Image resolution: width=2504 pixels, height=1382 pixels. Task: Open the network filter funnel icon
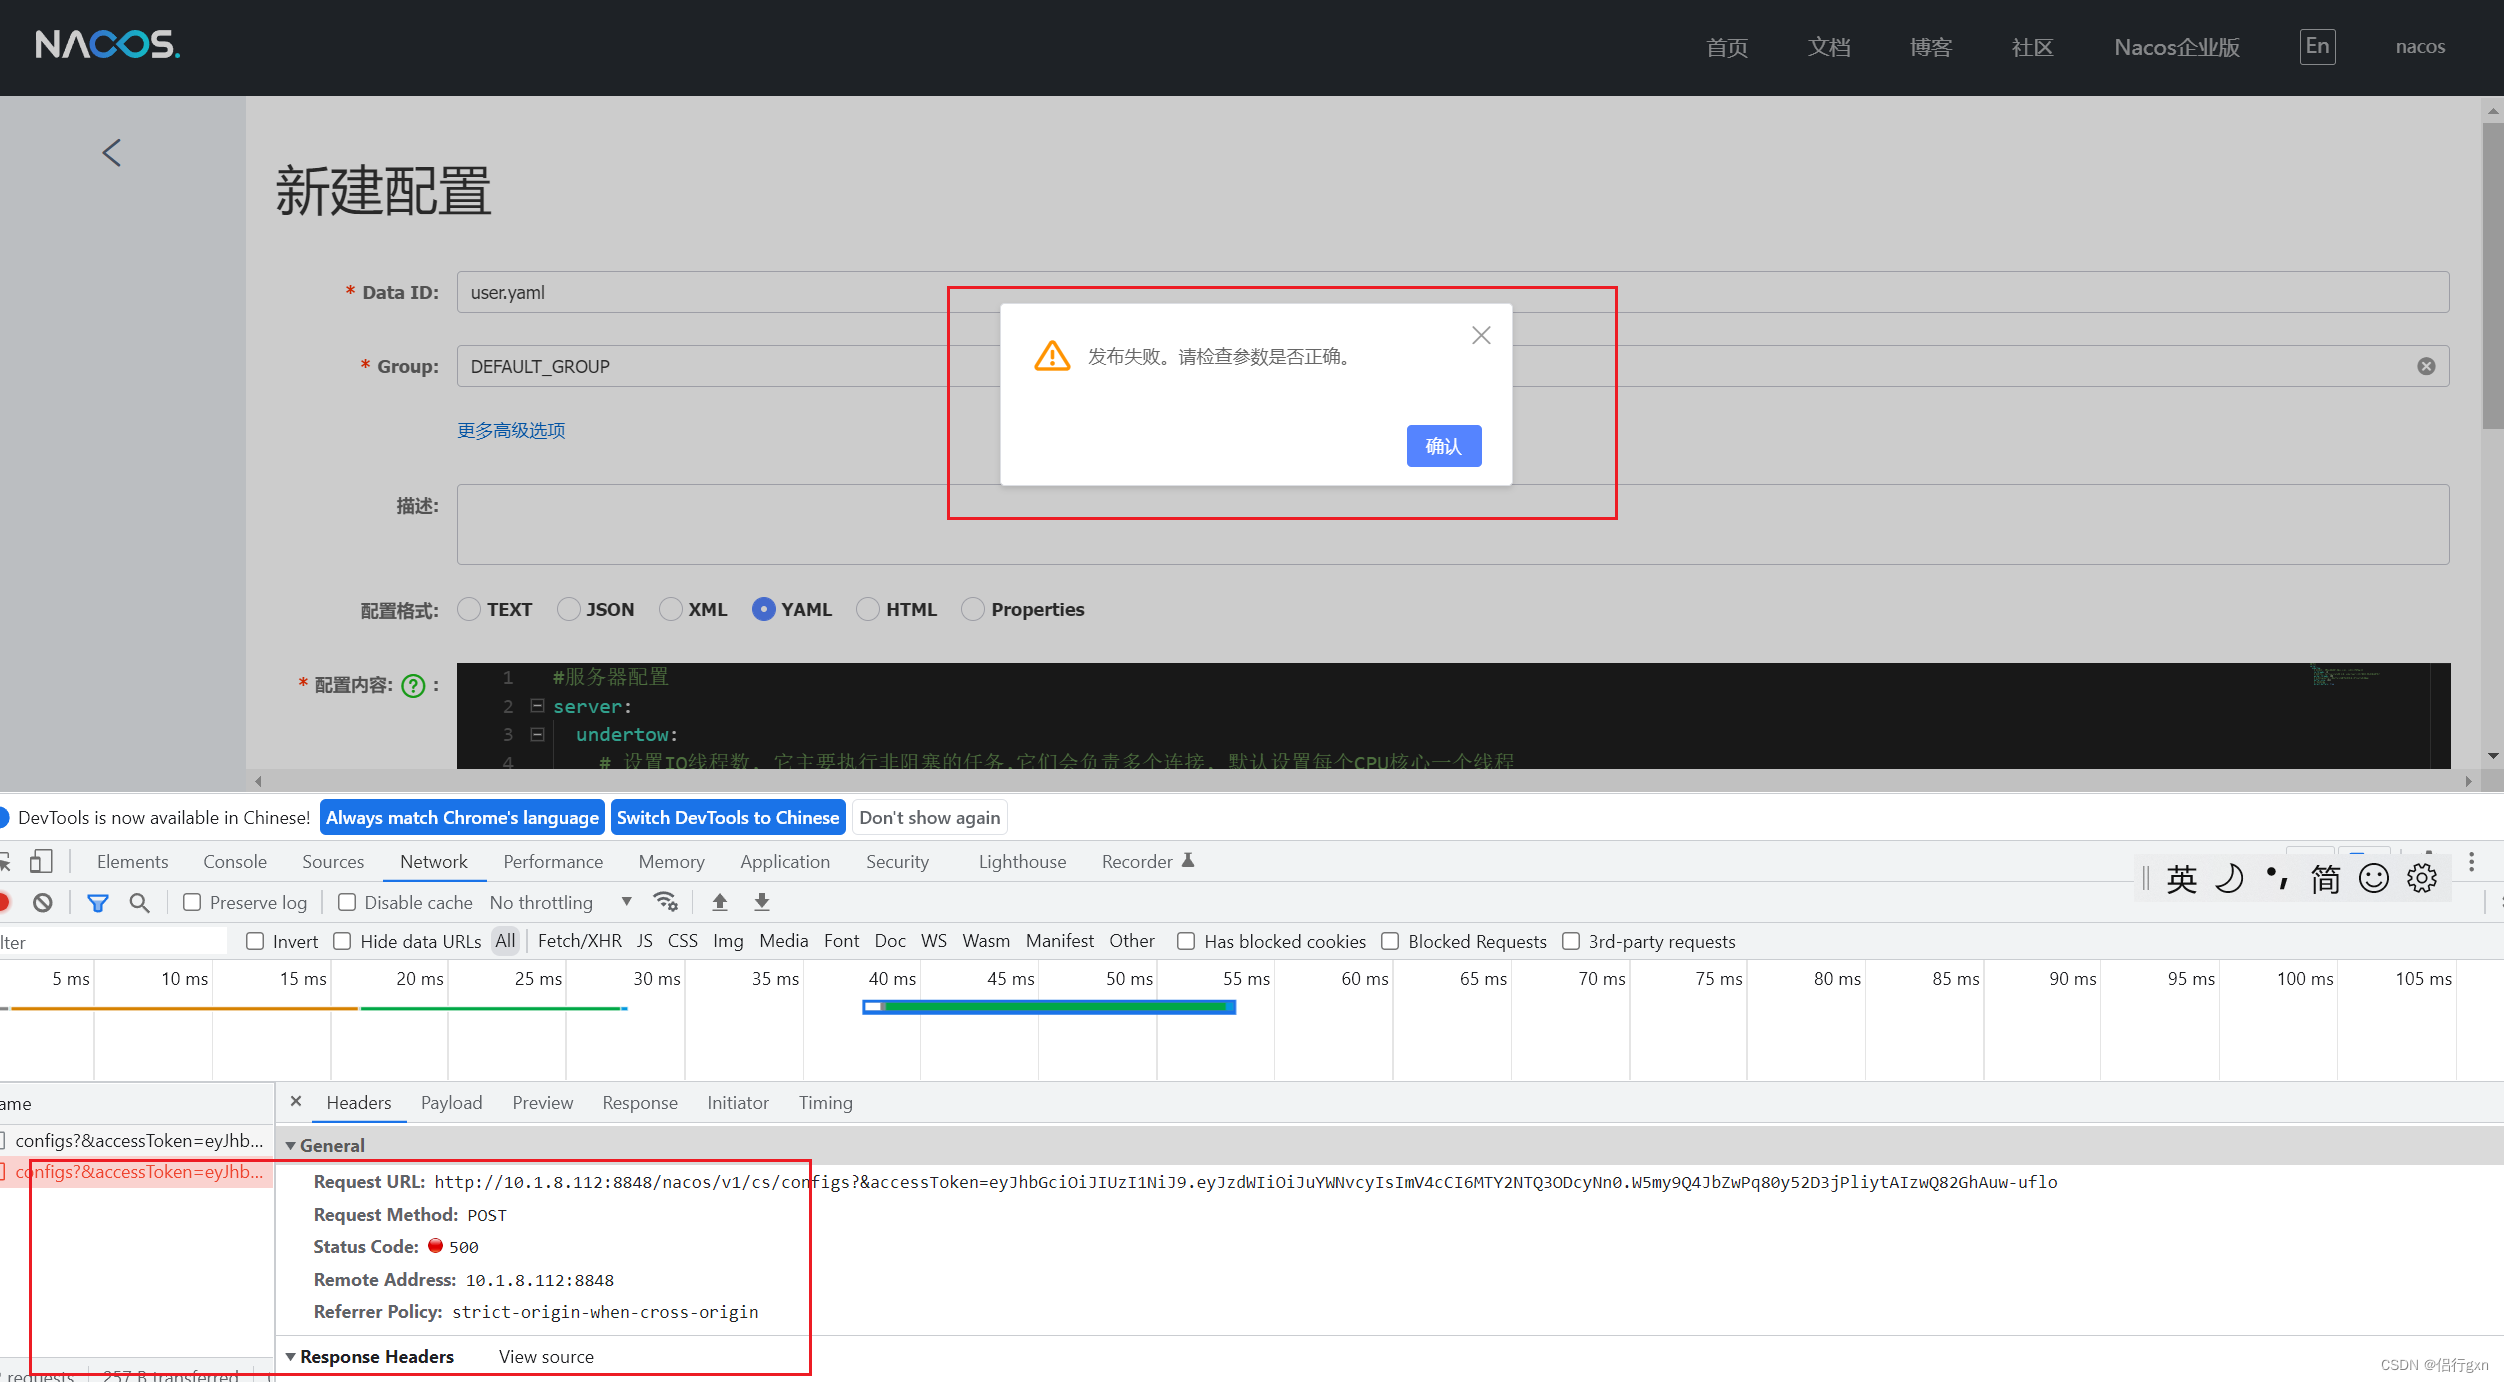pos(98,902)
